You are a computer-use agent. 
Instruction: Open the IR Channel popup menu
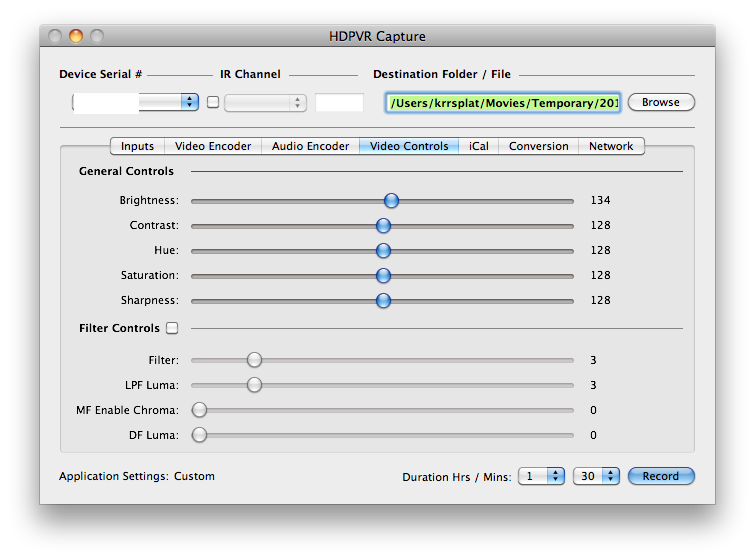(x=265, y=103)
